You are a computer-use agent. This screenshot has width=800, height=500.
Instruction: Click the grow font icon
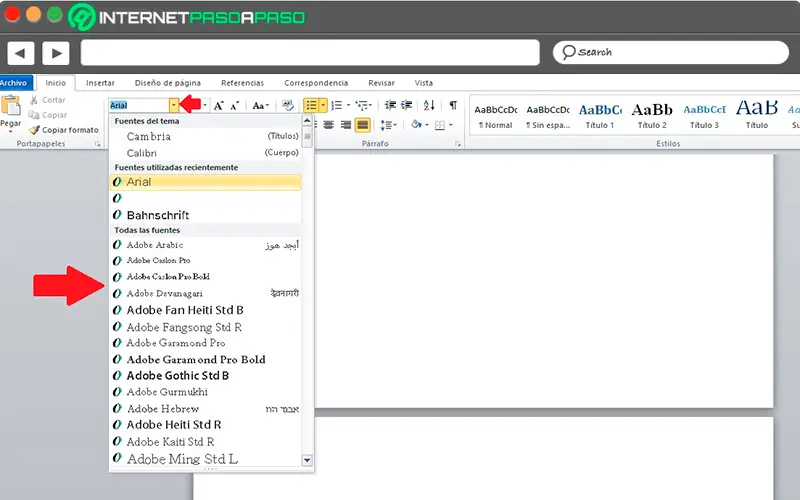click(x=218, y=106)
